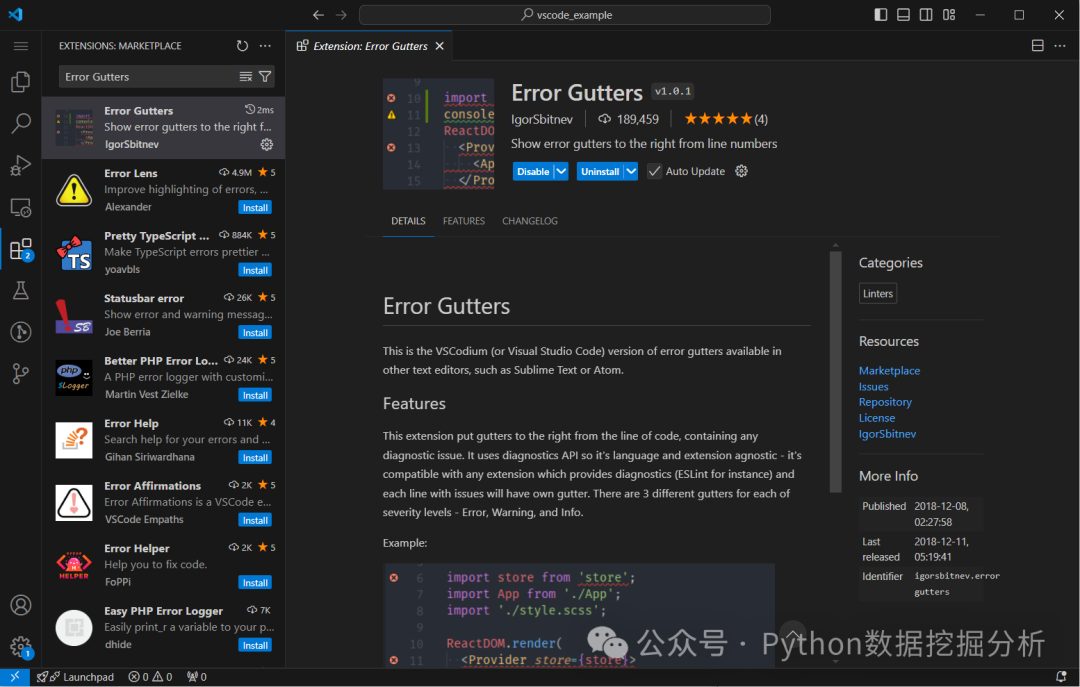The height and width of the screenshot is (687, 1080).
Task: Open Launchpad in status bar
Action: point(75,677)
